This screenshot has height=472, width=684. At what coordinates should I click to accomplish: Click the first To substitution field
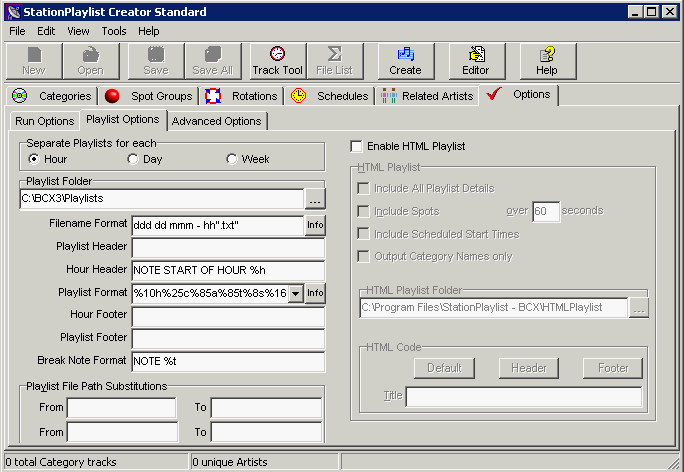[266, 408]
